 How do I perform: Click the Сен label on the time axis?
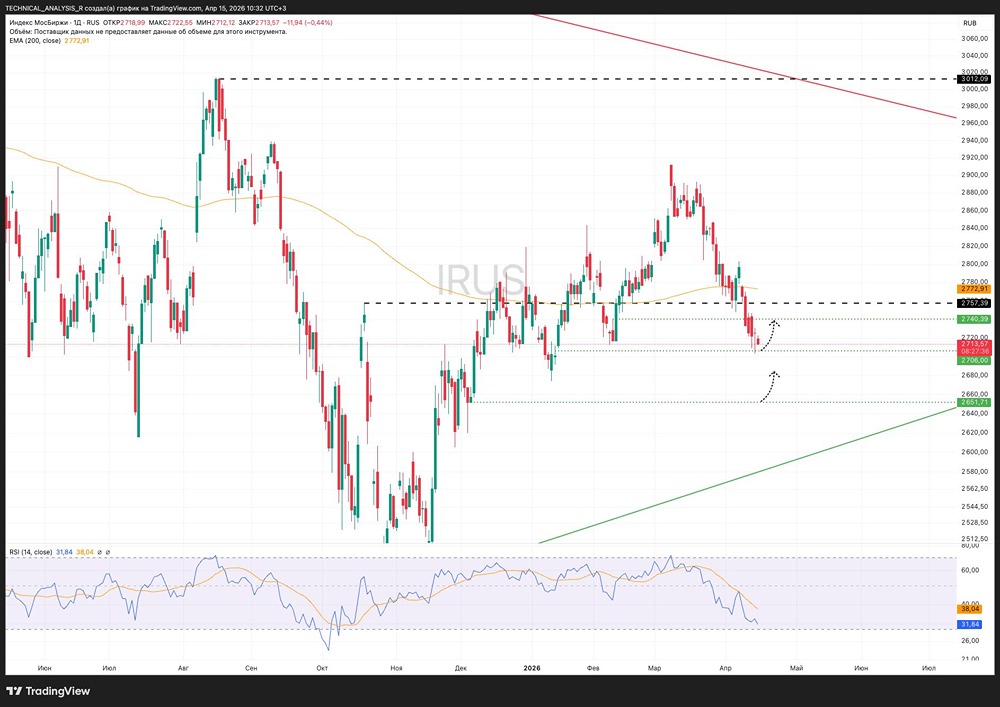251,668
